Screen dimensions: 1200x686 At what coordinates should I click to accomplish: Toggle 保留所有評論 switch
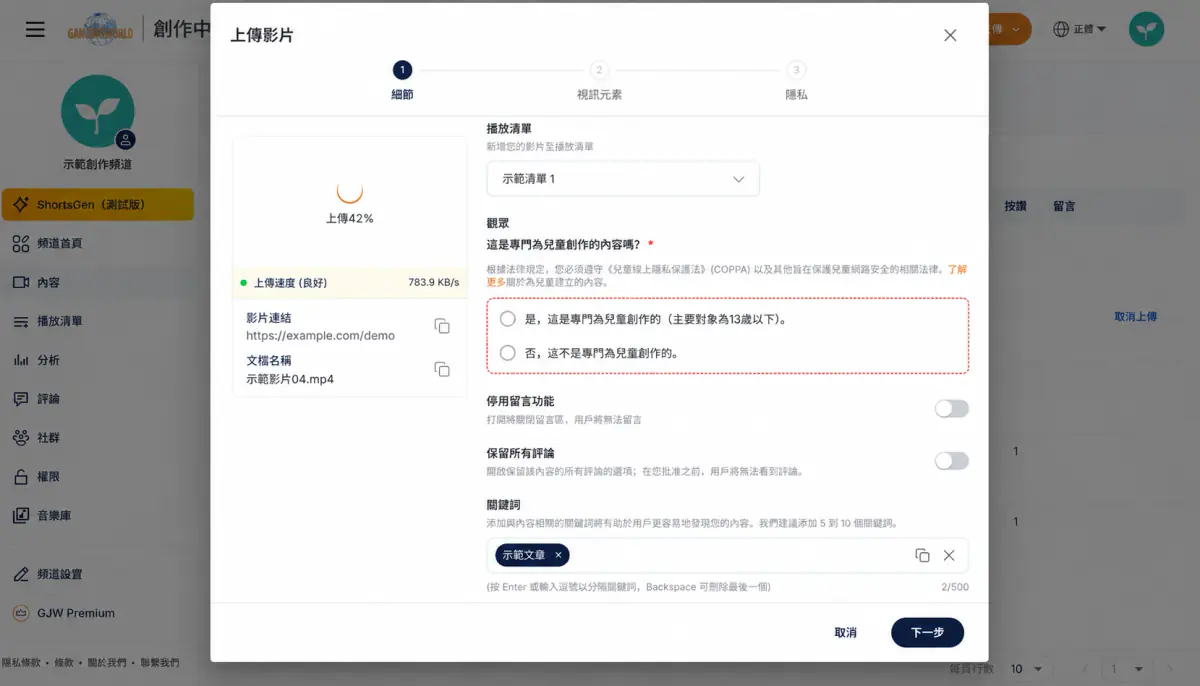click(x=951, y=460)
